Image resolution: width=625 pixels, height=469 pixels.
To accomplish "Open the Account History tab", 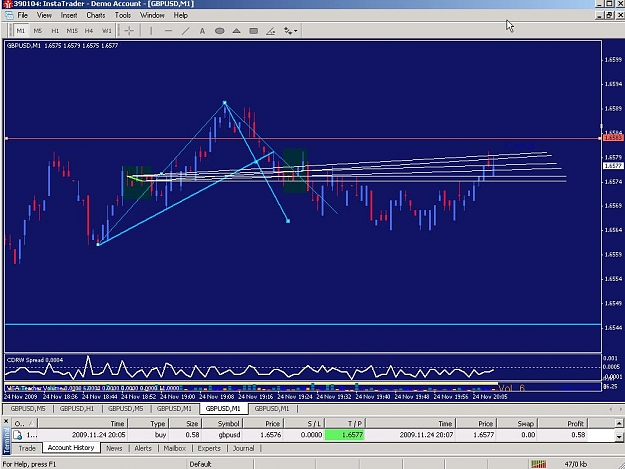I will [x=71, y=448].
